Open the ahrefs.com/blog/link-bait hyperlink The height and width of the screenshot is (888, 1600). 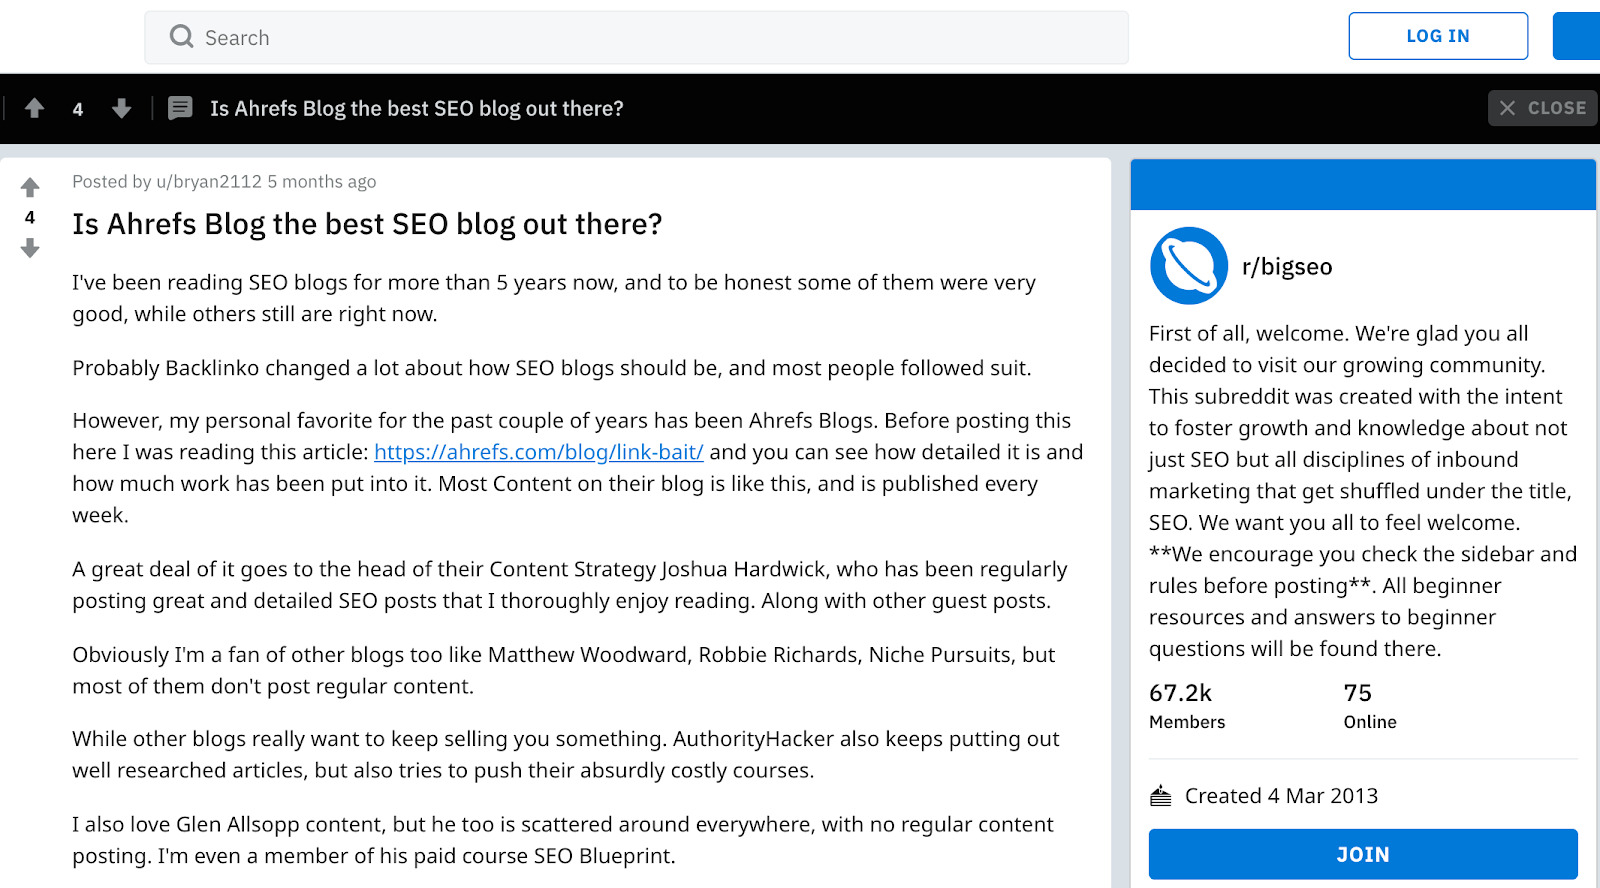point(538,452)
